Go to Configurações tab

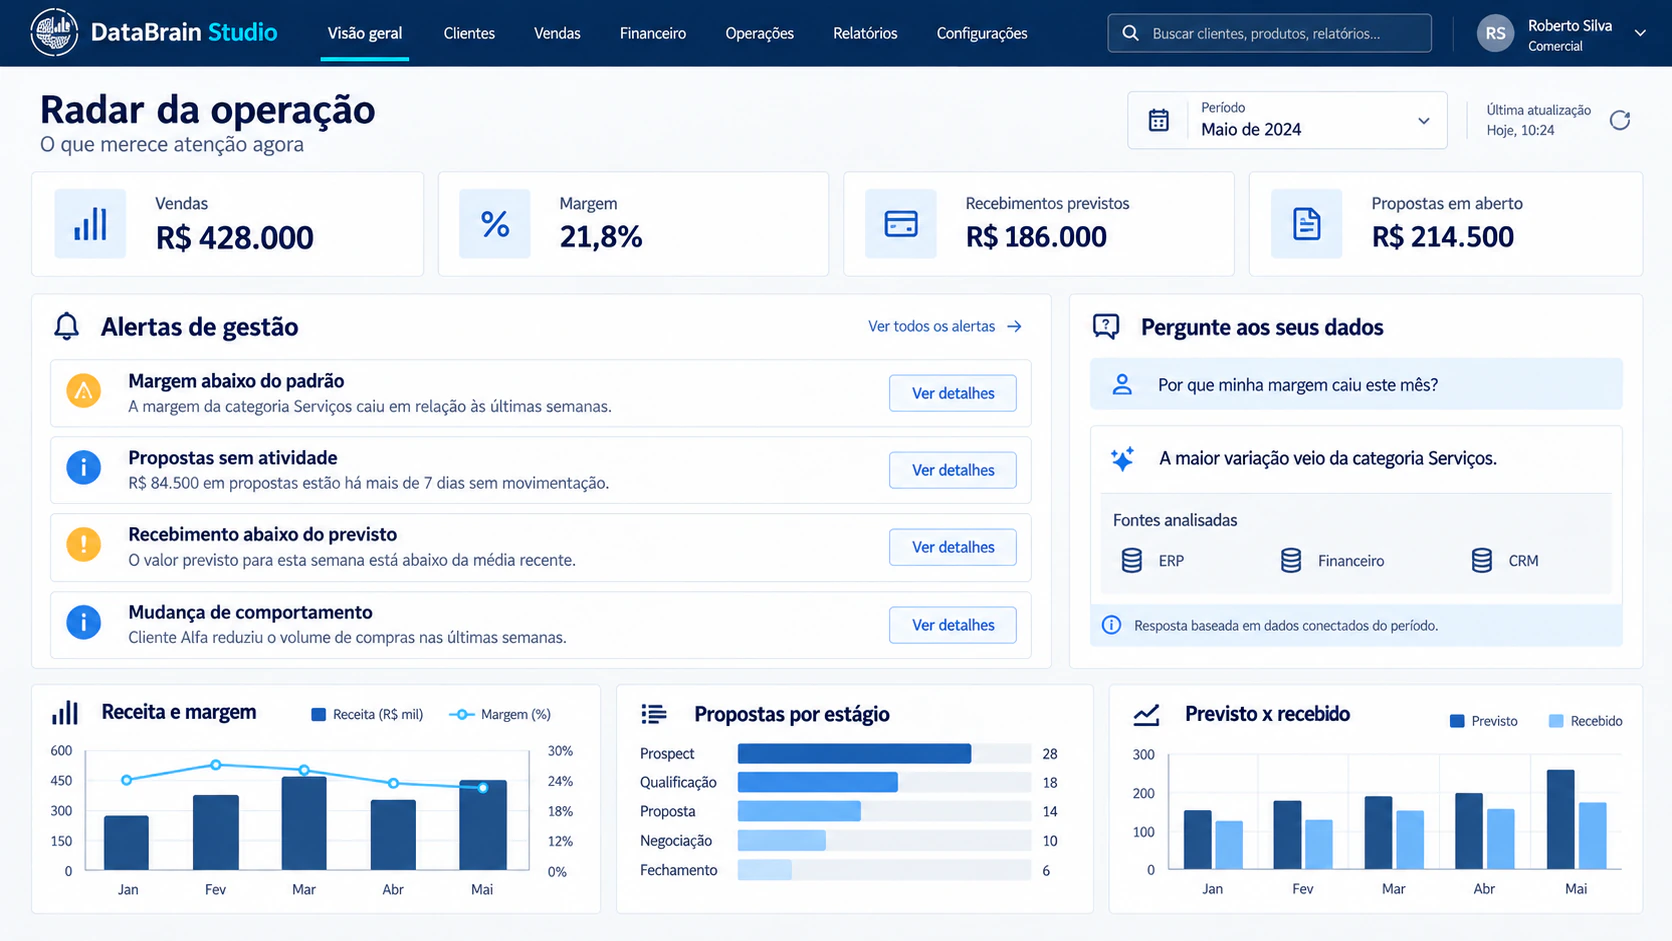[982, 33]
